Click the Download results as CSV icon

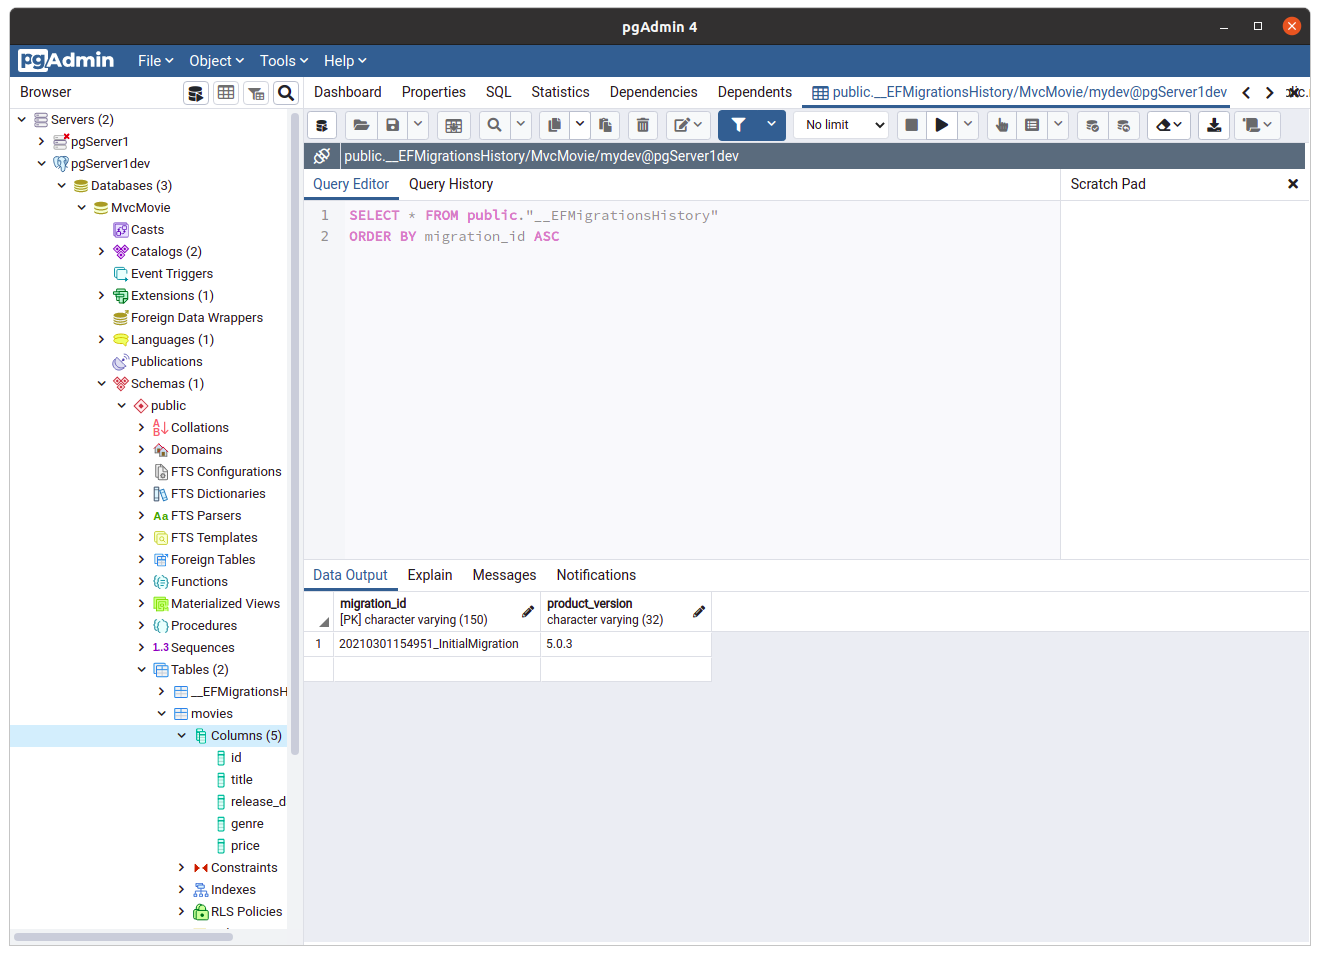pyautogui.click(x=1213, y=125)
